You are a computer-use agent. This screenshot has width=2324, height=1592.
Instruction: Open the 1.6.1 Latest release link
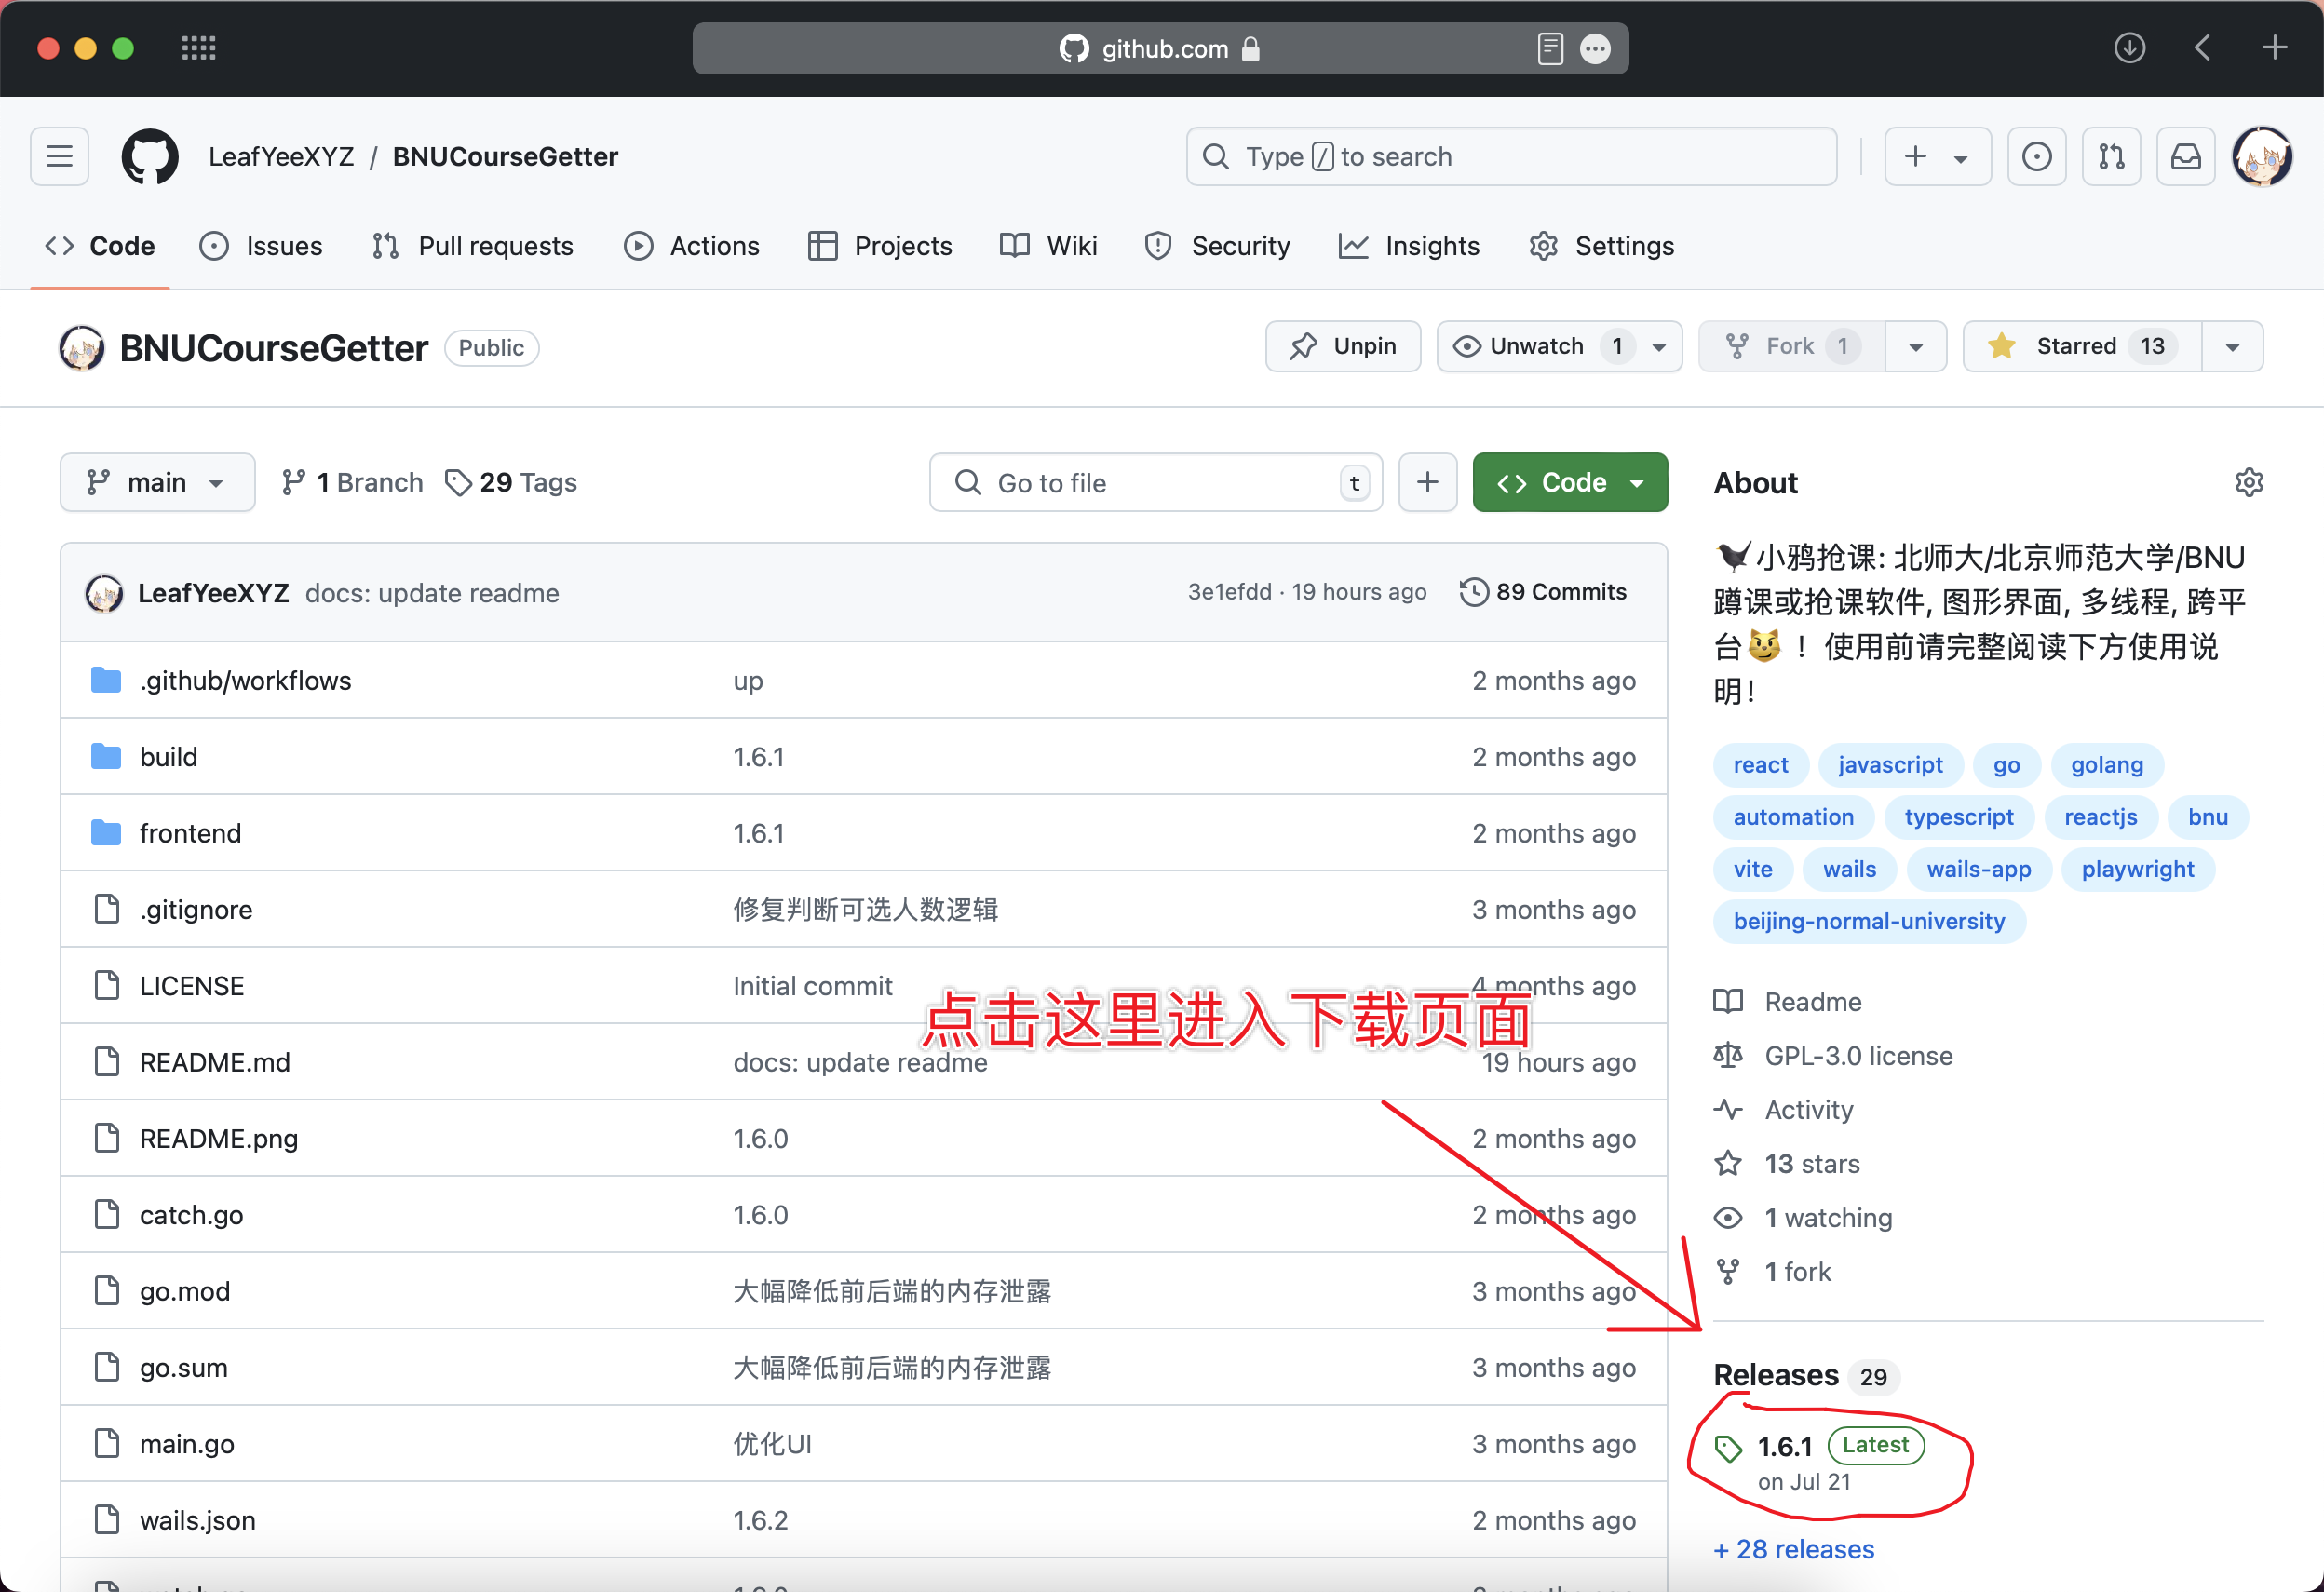pos(1784,1446)
